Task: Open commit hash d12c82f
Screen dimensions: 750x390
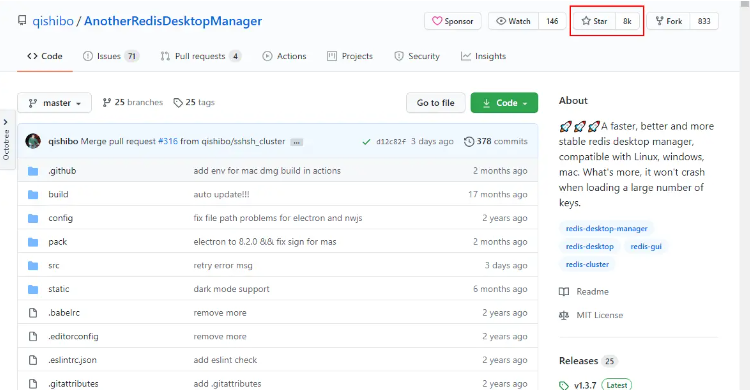Action: click(x=391, y=142)
